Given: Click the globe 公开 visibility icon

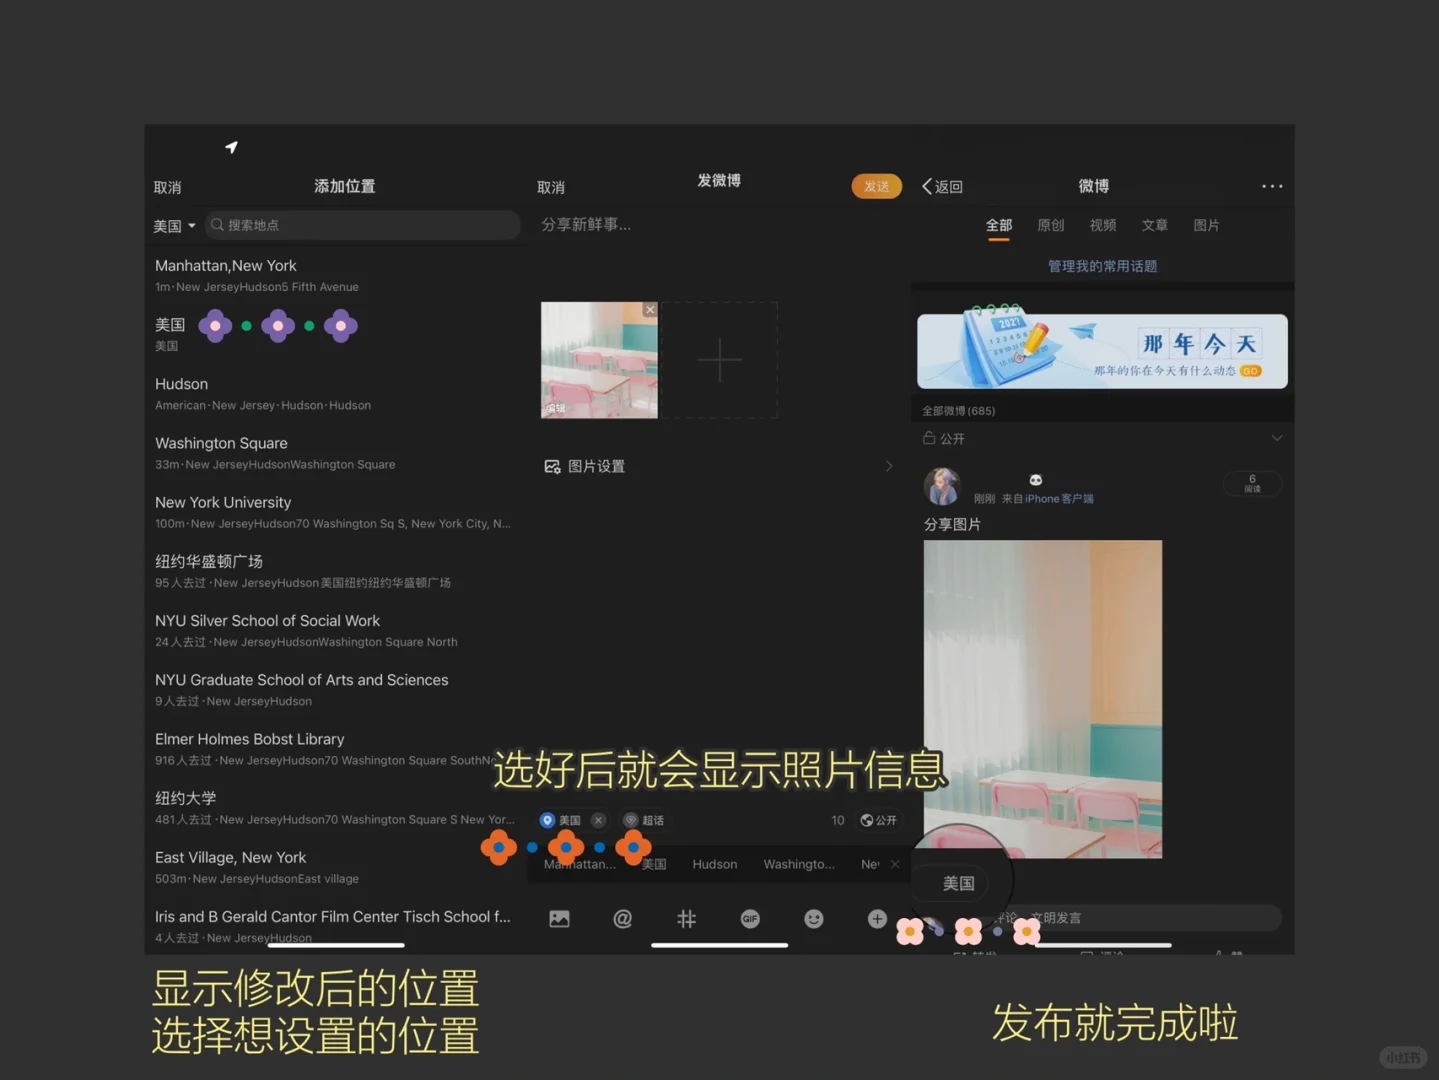Looking at the screenshot, I should 866,820.
